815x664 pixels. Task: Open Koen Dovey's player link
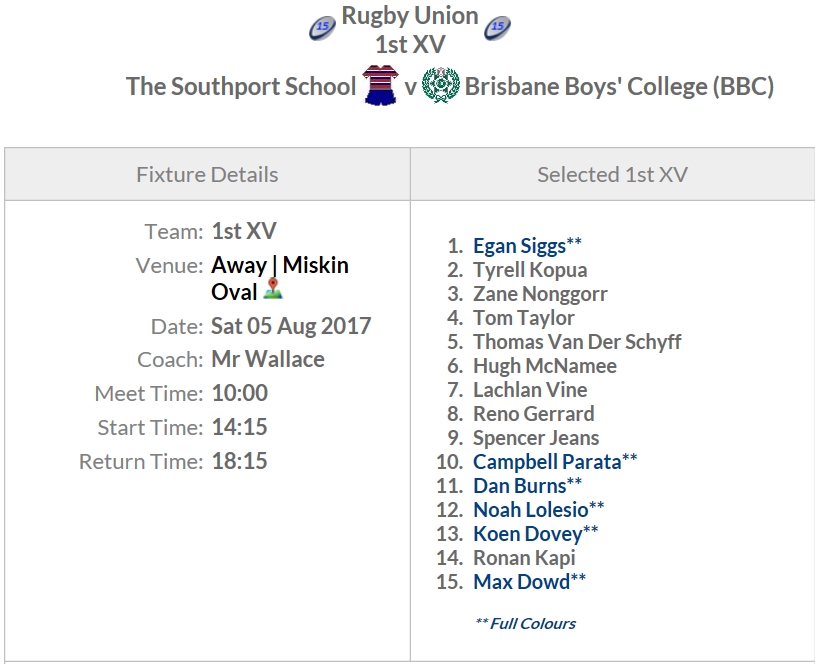click(527, 534)
